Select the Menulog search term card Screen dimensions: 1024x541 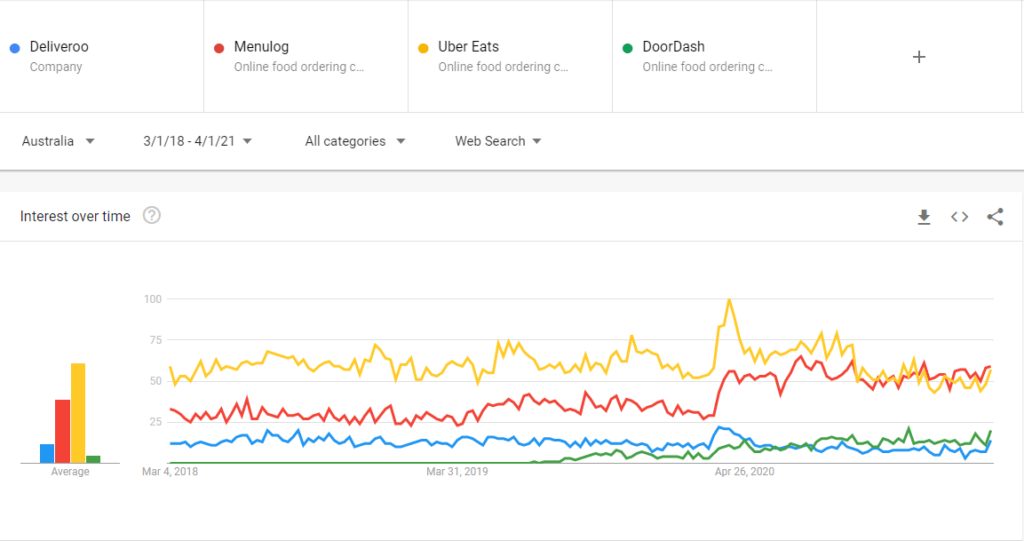tap(306, 56)
